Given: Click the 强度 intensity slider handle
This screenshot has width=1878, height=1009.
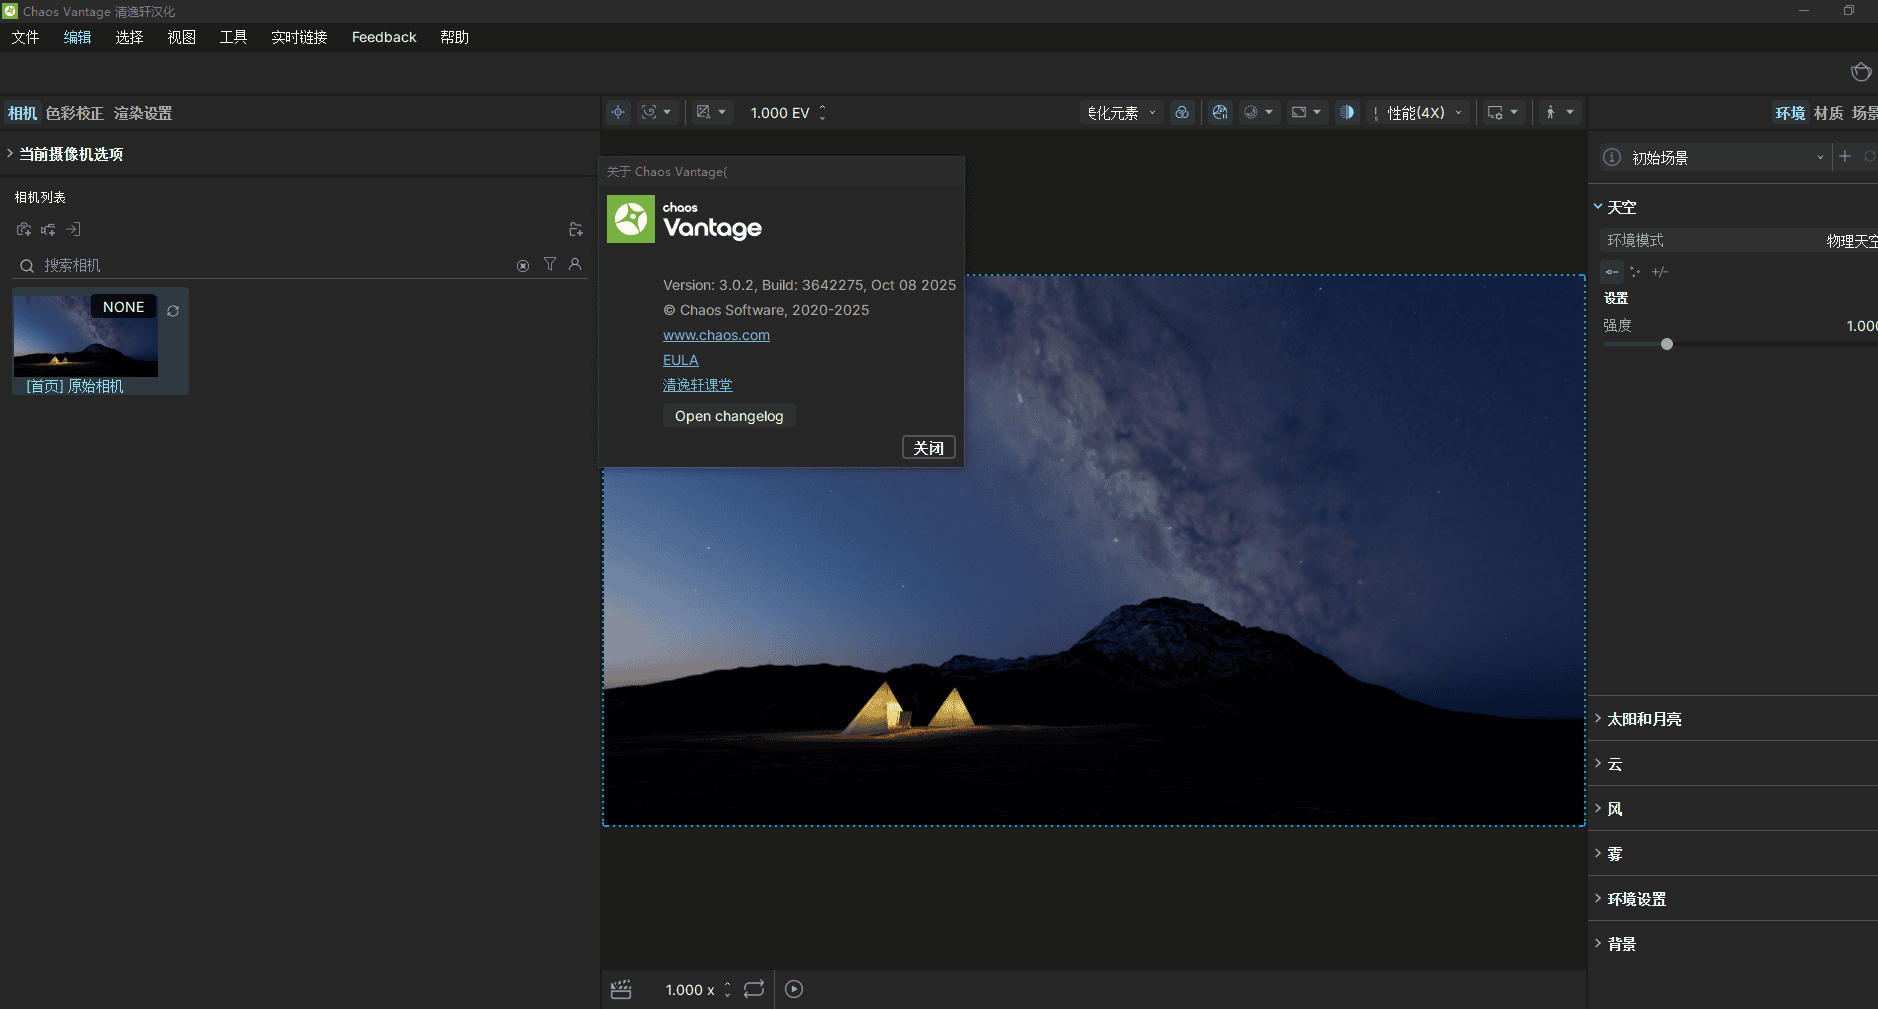Looking at the screenshot, I should pos(1666,344).
